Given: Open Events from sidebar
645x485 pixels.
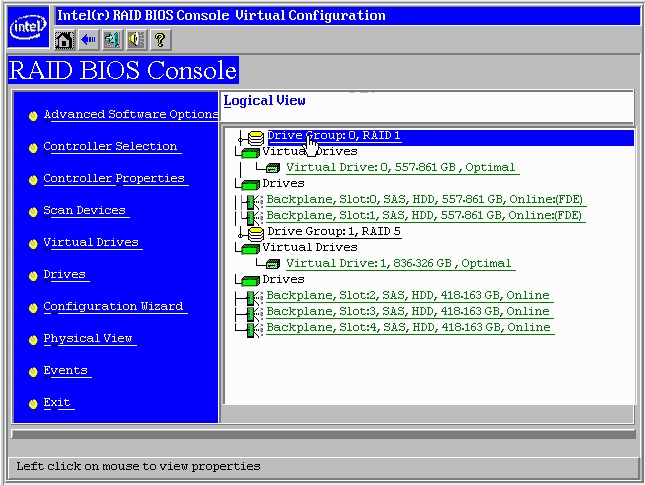Looking at the screenshot, I should [x=65, y=370].
